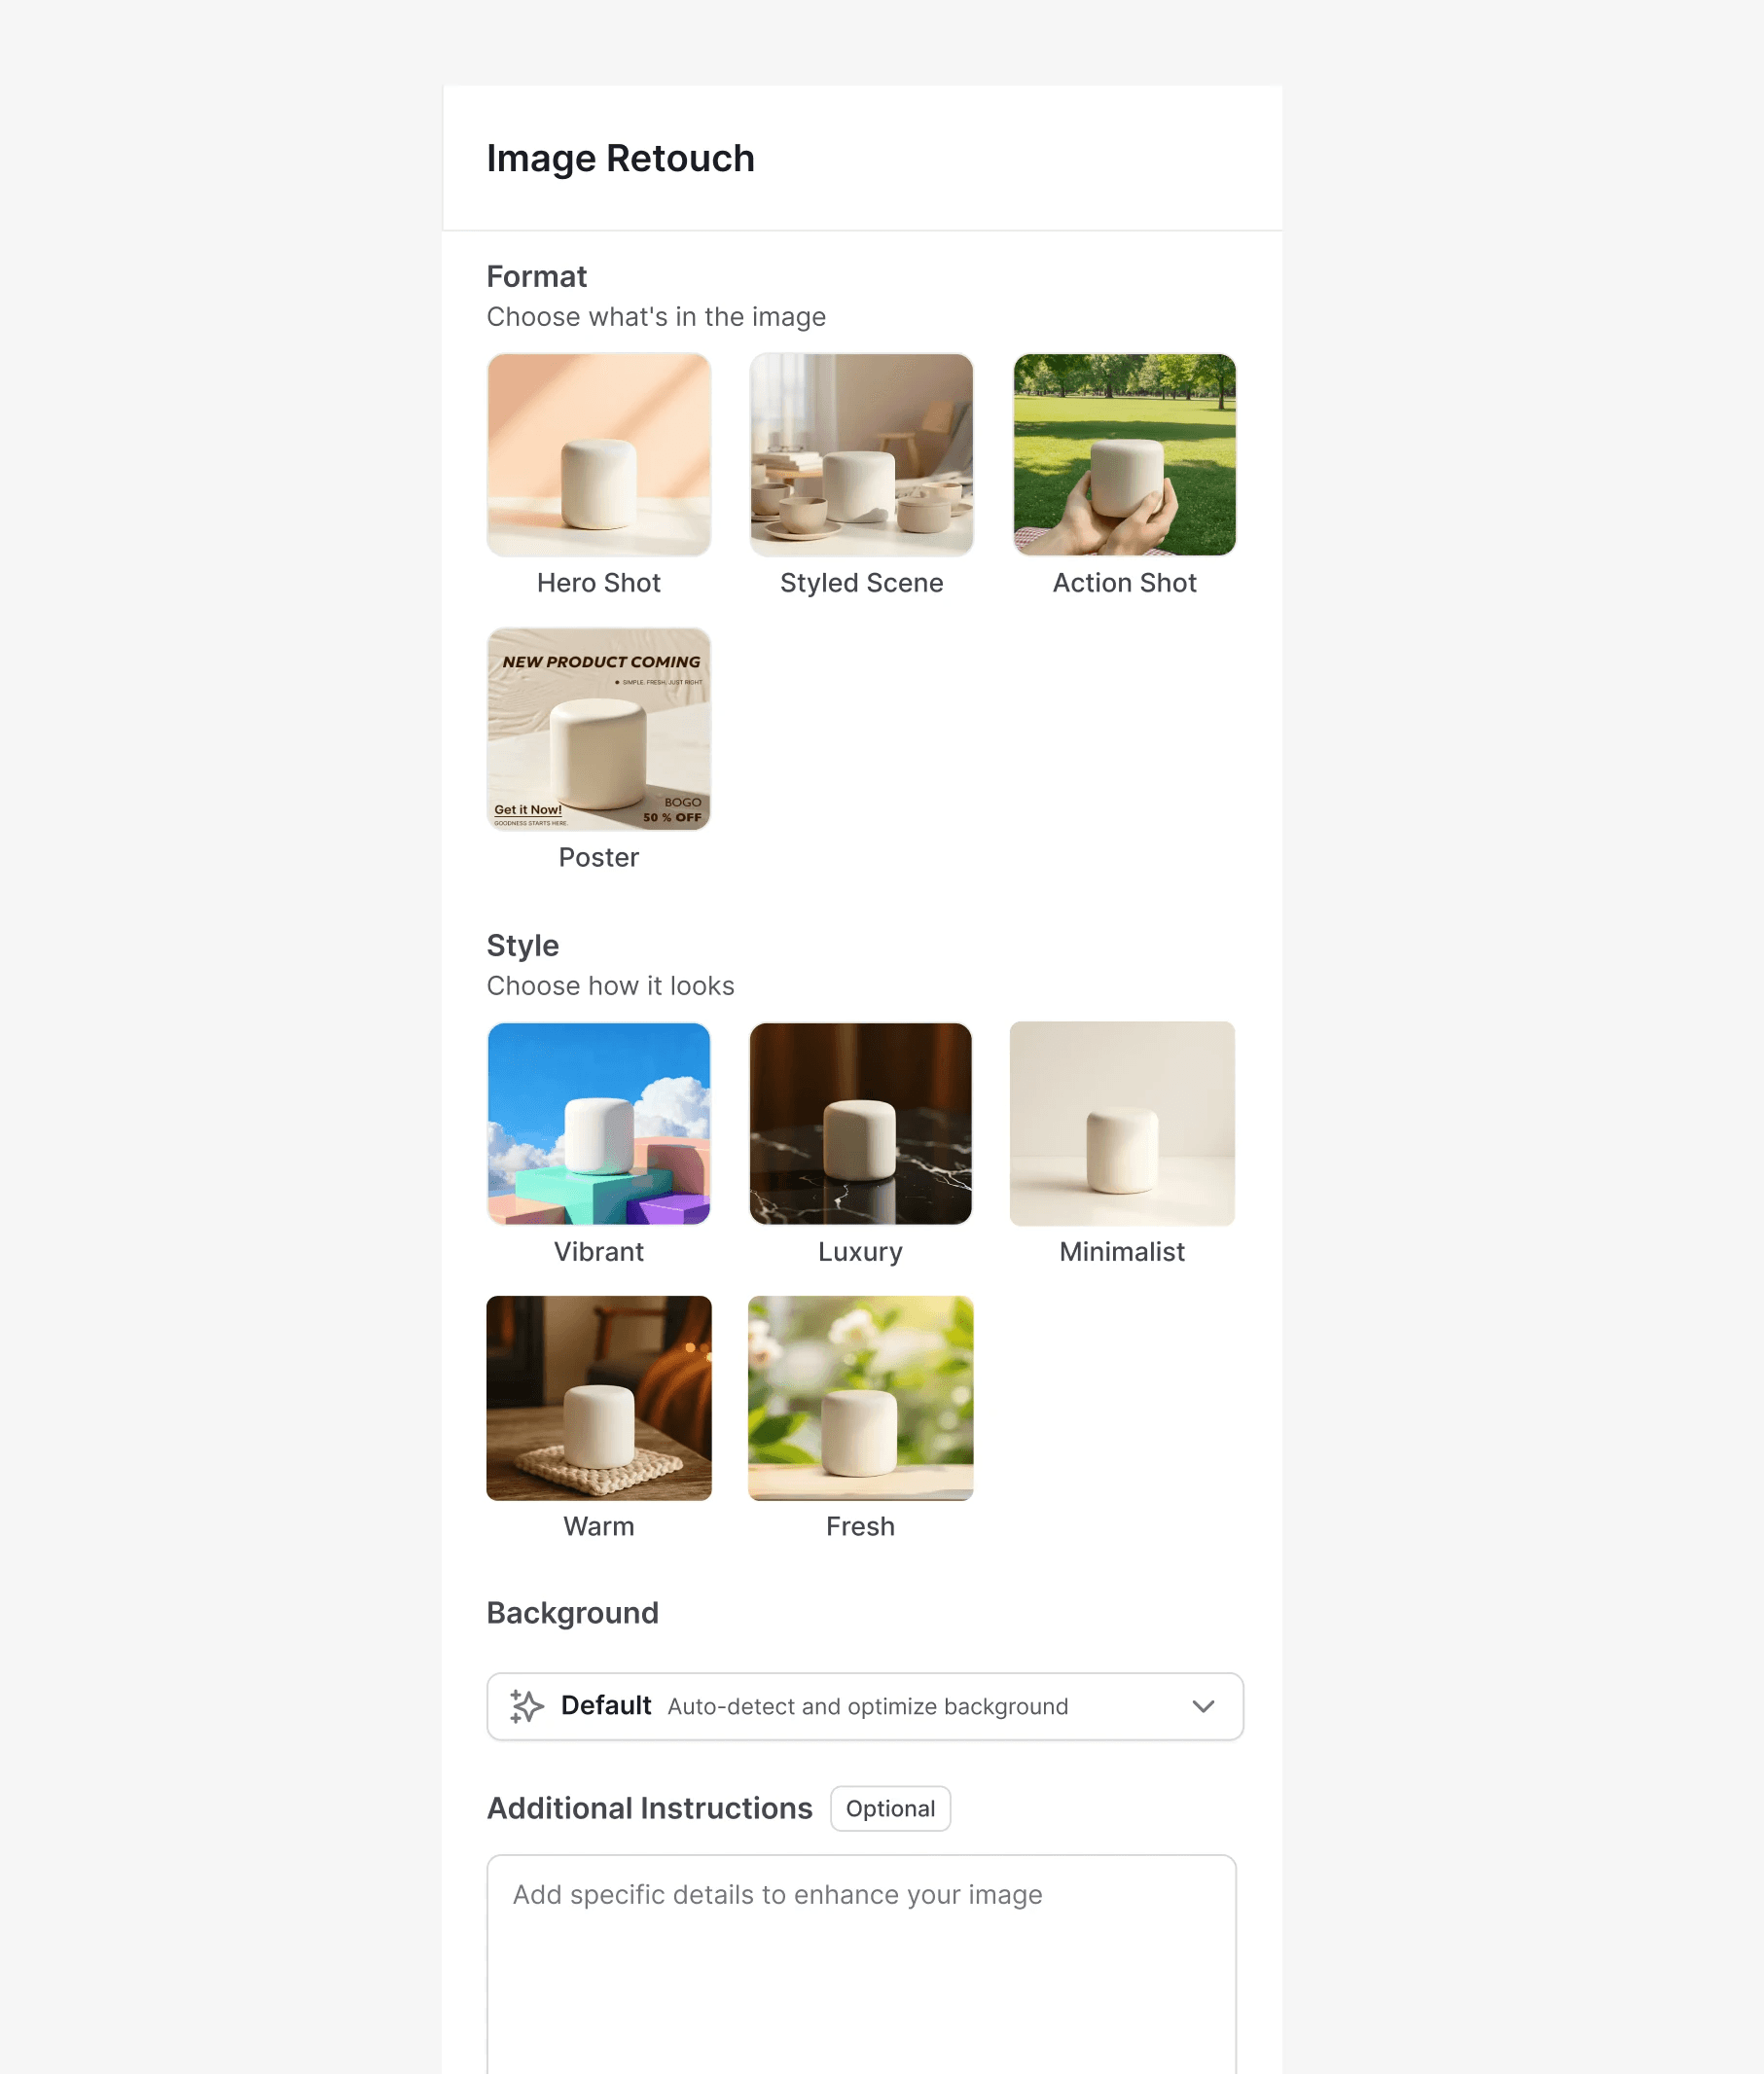The width and height of the screenshot is (1764, 2074).
Task: Focus the Additional Instructions text area
Action: point(861,1964)
